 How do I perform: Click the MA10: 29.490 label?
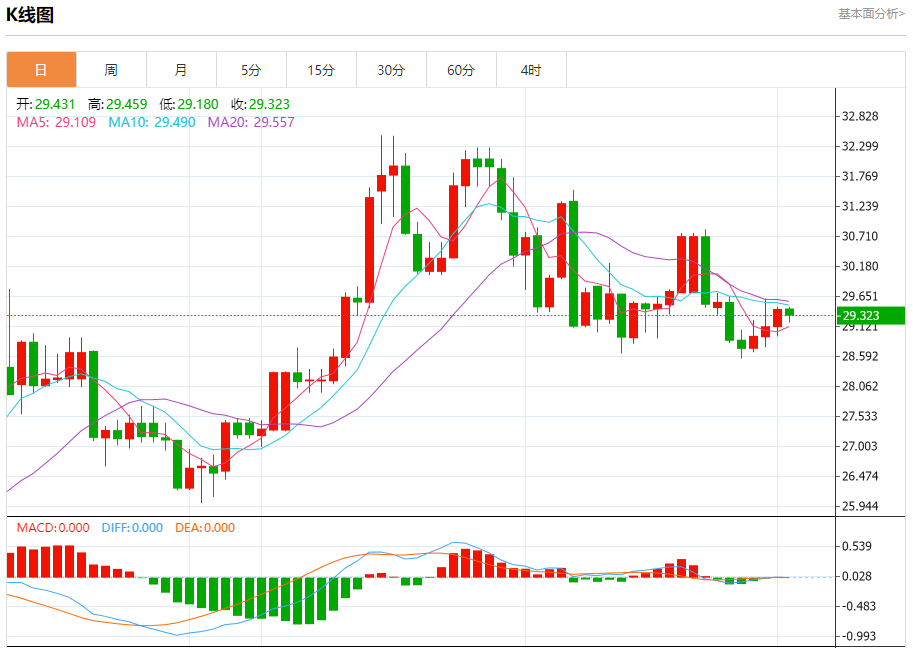pyautogui.click(x=151, y=122)
